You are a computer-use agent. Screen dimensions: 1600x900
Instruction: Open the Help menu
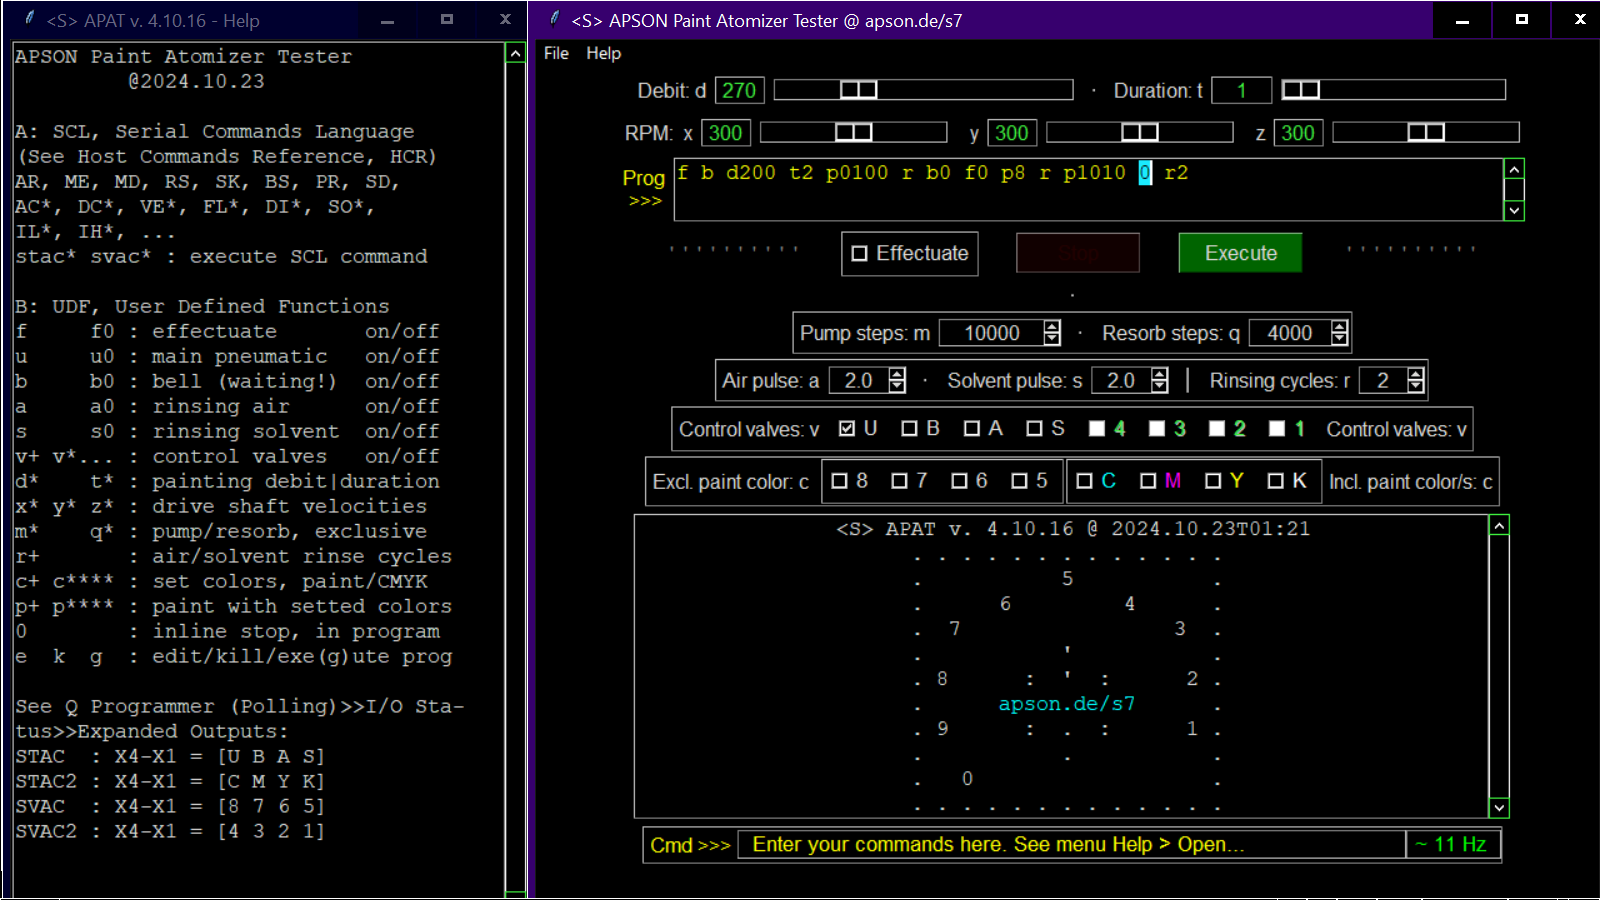603,54
